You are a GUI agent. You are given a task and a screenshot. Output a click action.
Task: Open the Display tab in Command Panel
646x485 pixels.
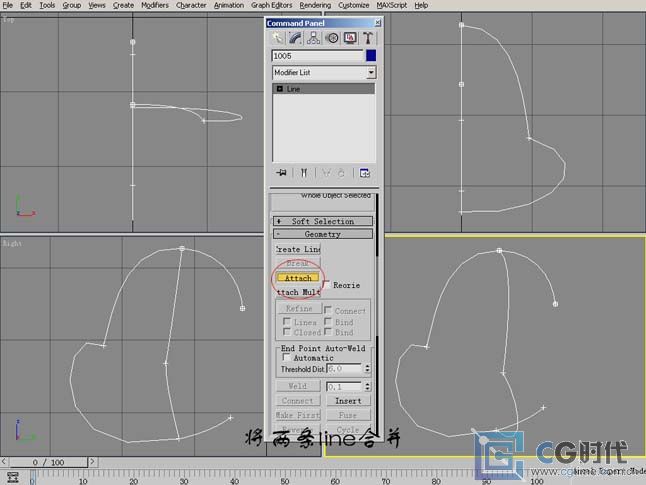click(350, 38)
